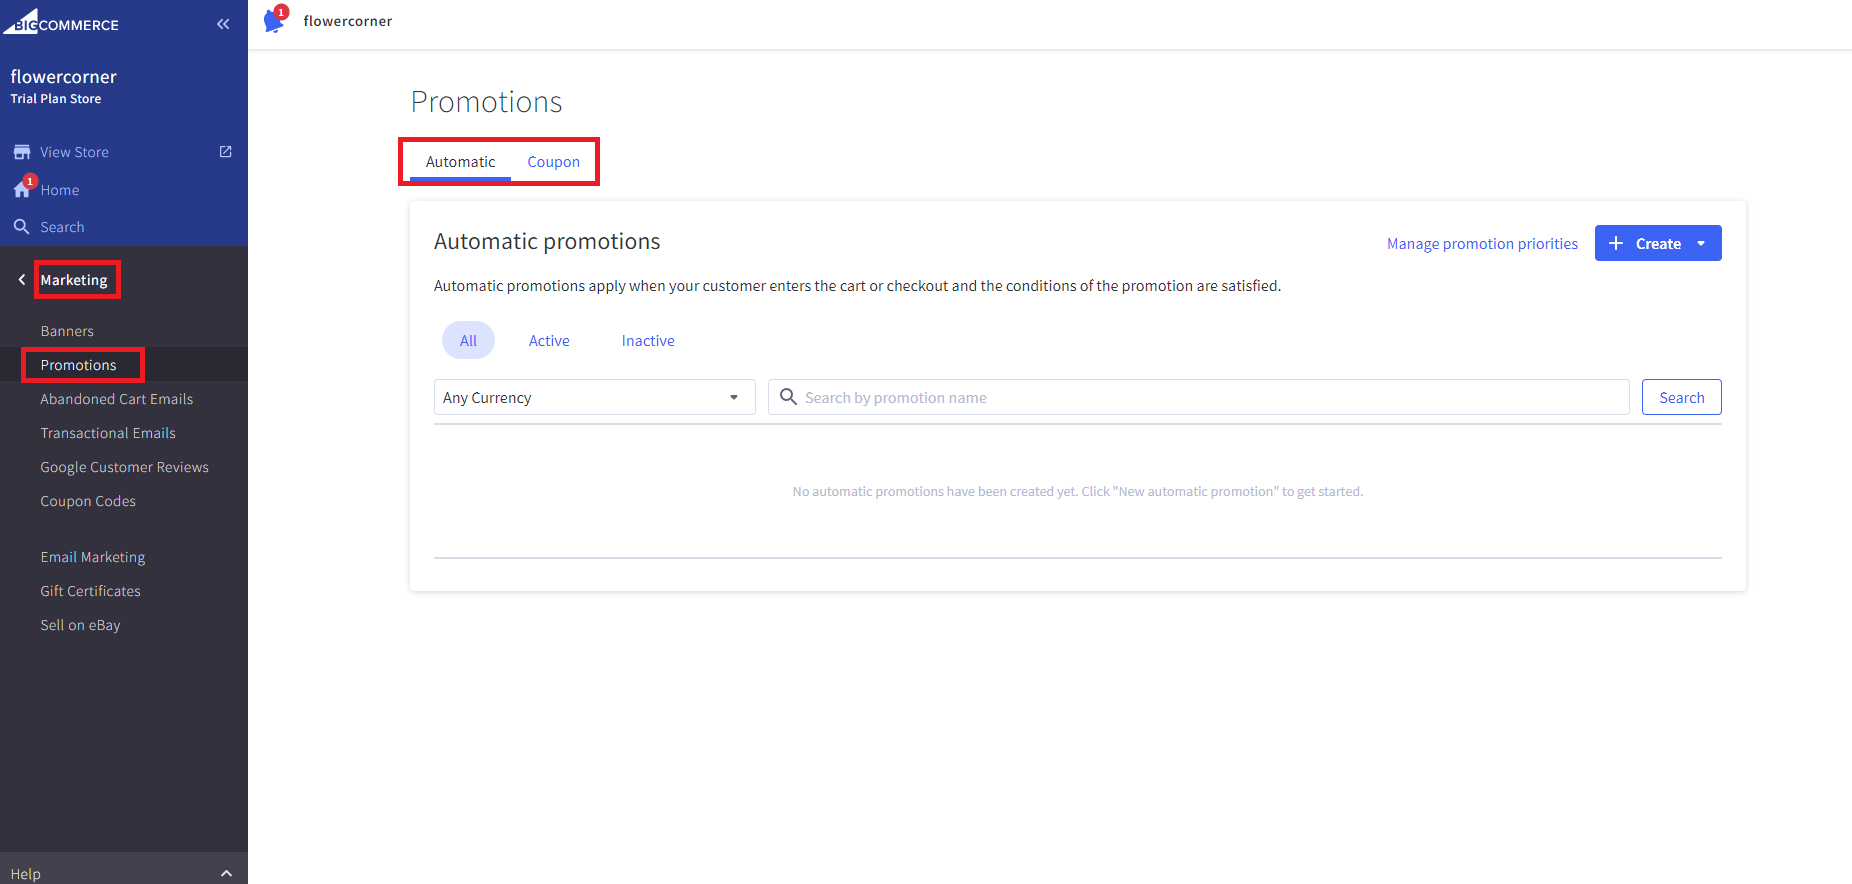Click the flowercorner store title in sidebar
Viewport: 1852px width, 884px height.
(64, 77)
